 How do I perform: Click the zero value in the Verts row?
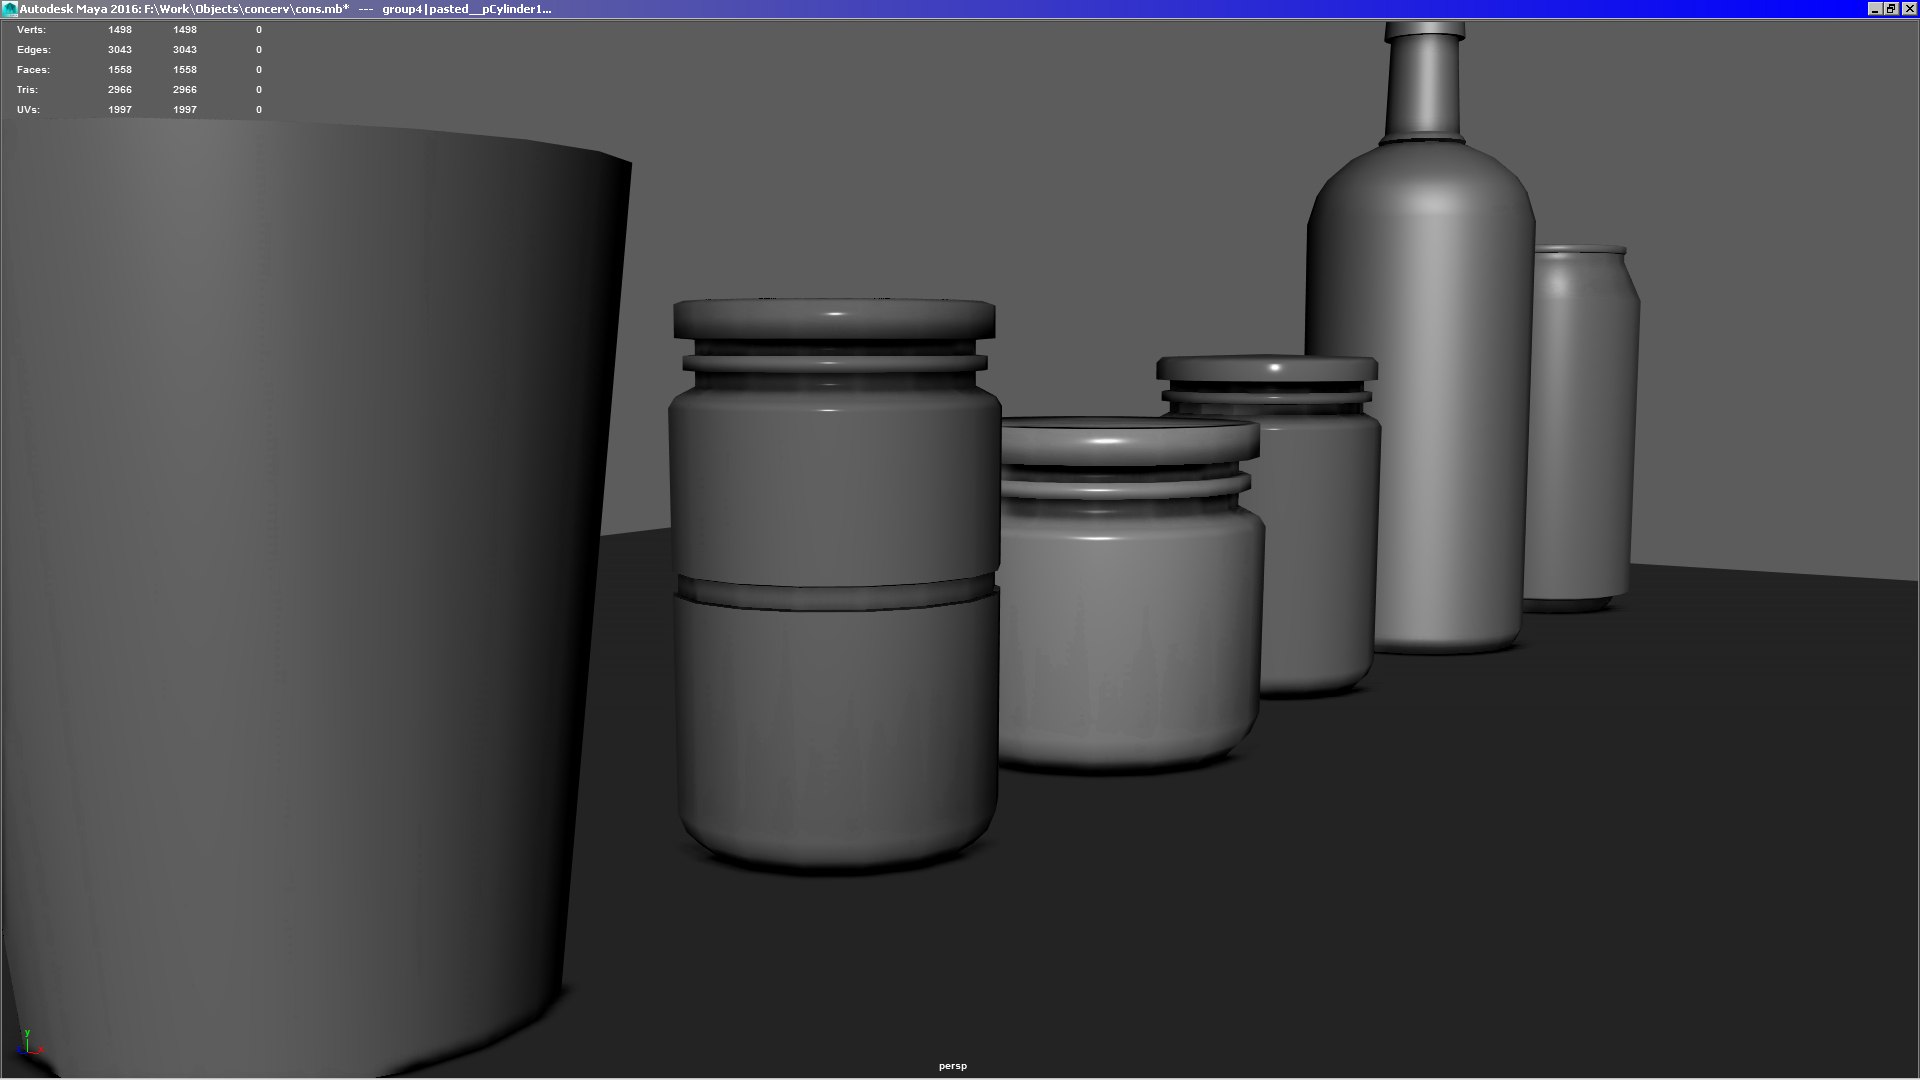click(x=259, y=30)
